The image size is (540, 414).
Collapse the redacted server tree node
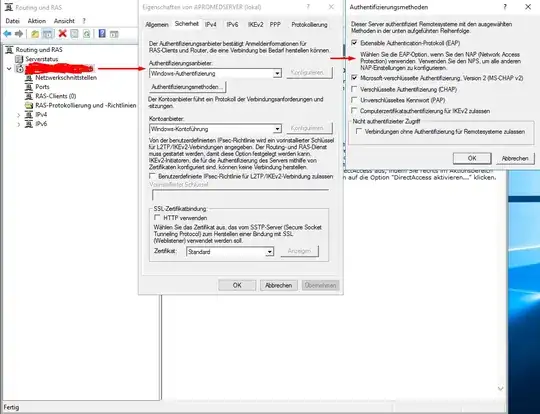click(x=9, y=69)
